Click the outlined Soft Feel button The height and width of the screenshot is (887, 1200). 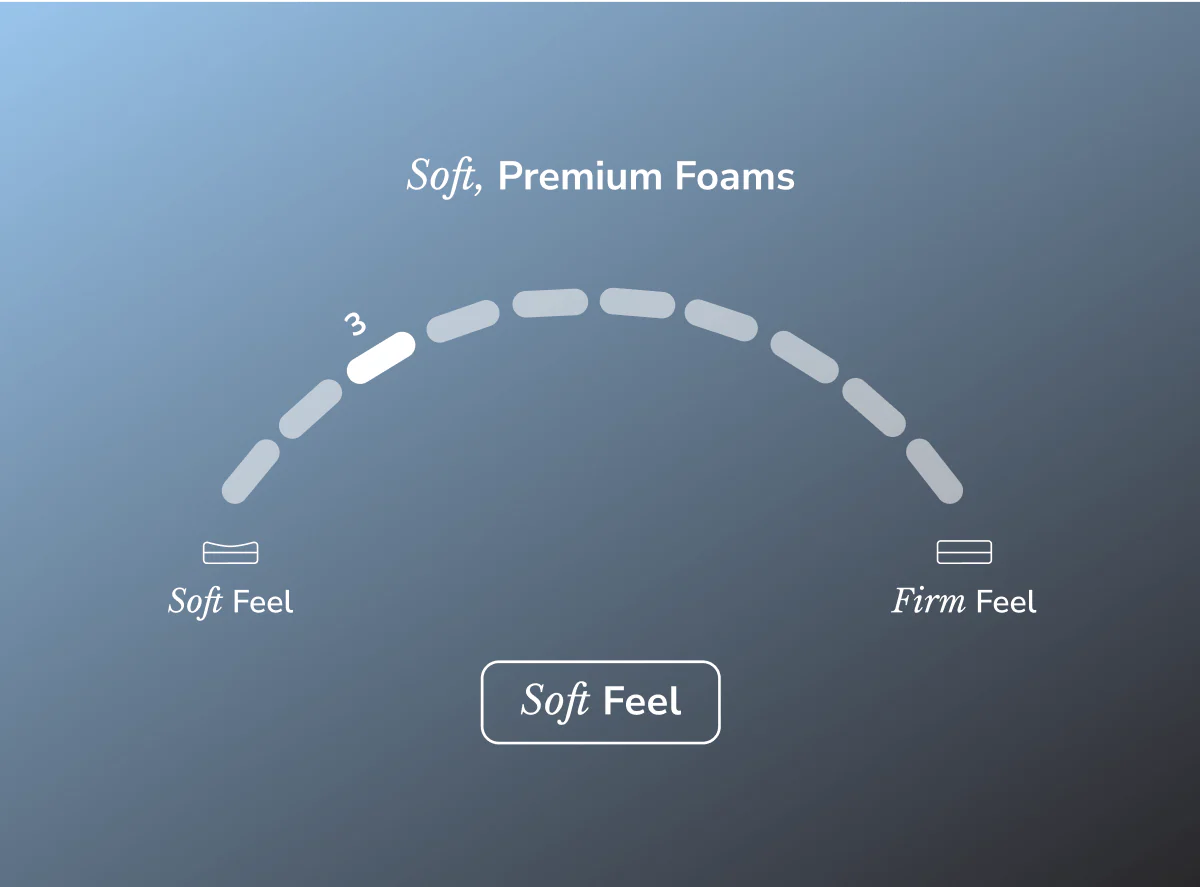point(601,702)
